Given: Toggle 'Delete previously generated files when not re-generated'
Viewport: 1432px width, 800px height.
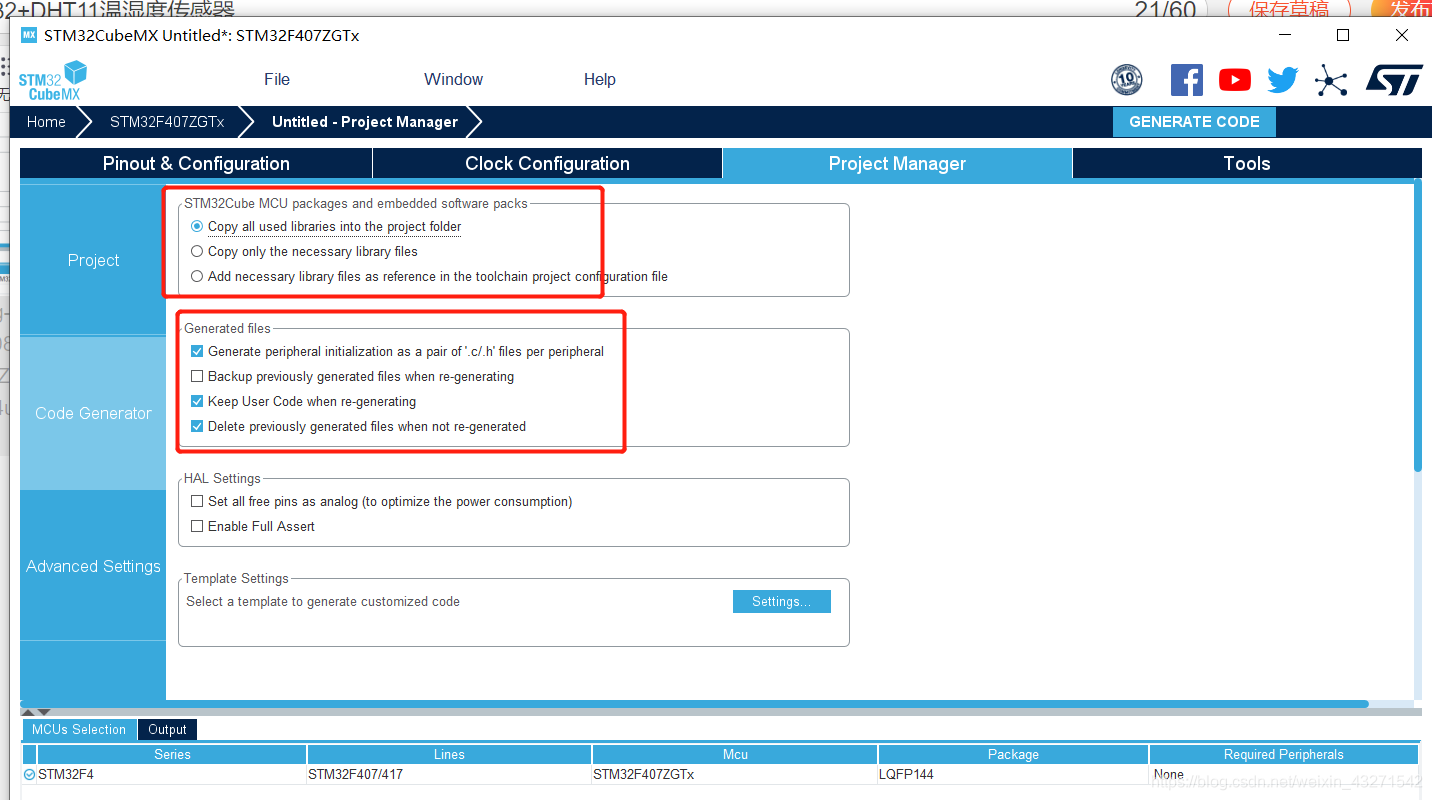Looking at the screenshot, I should pyautogui.click(x=197, y=427).
